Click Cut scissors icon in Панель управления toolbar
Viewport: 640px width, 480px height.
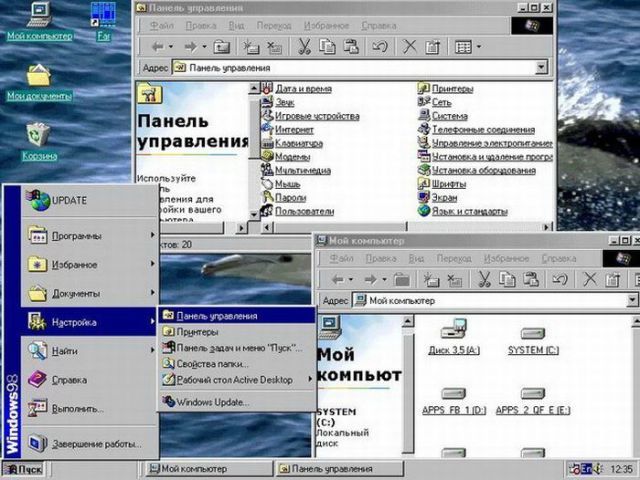[x=303, y=46]
